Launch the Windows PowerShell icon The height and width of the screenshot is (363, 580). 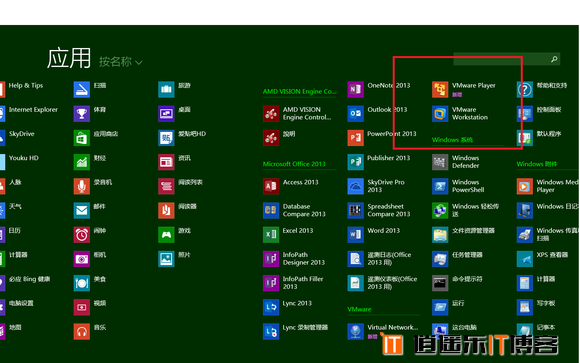click(440, 186)
